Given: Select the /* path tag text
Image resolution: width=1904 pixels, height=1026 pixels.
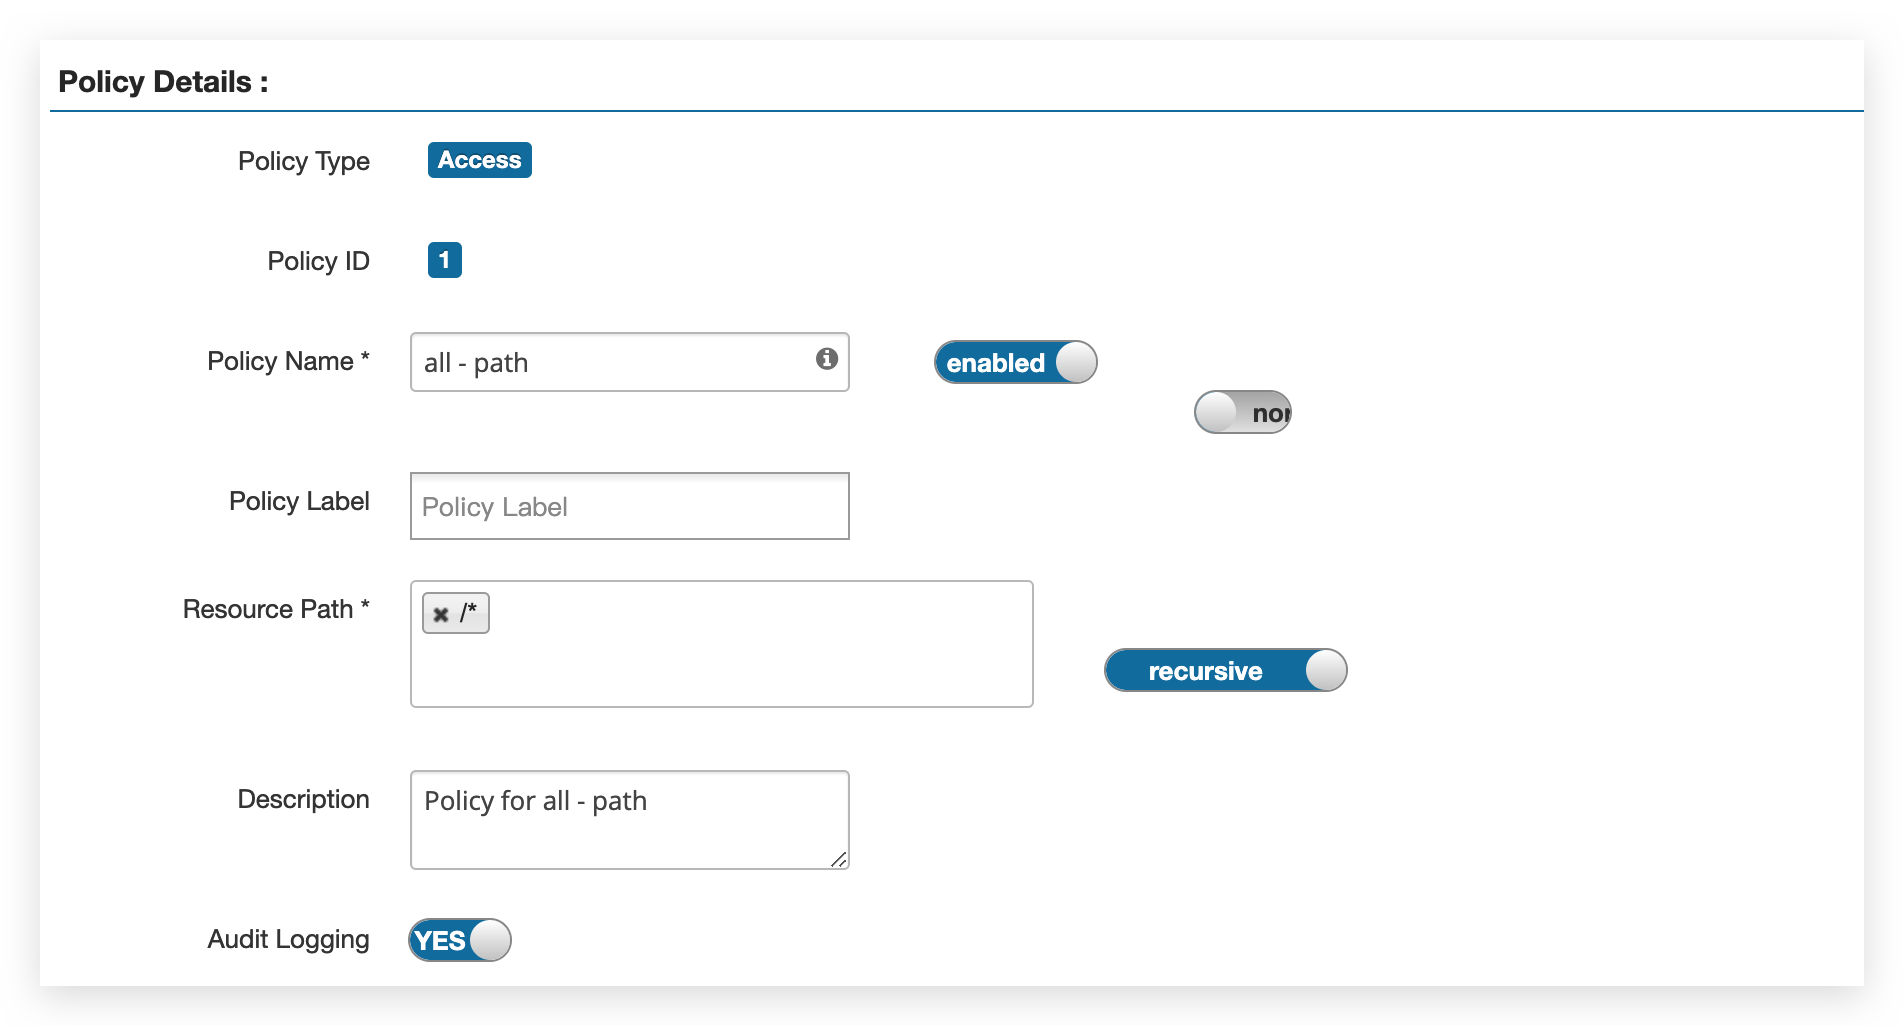Looking at the screenshot, I should pos(468,612).
